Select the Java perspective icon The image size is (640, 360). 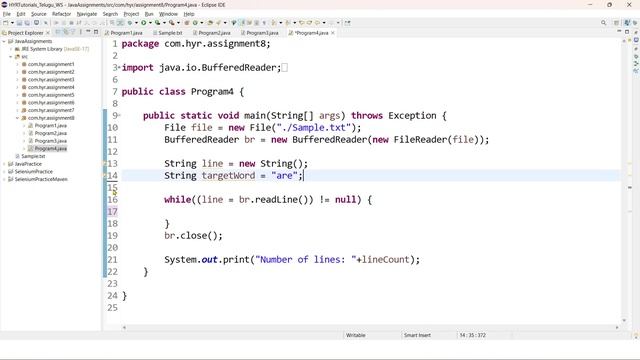pyautogui.click(x=627, y=23)
